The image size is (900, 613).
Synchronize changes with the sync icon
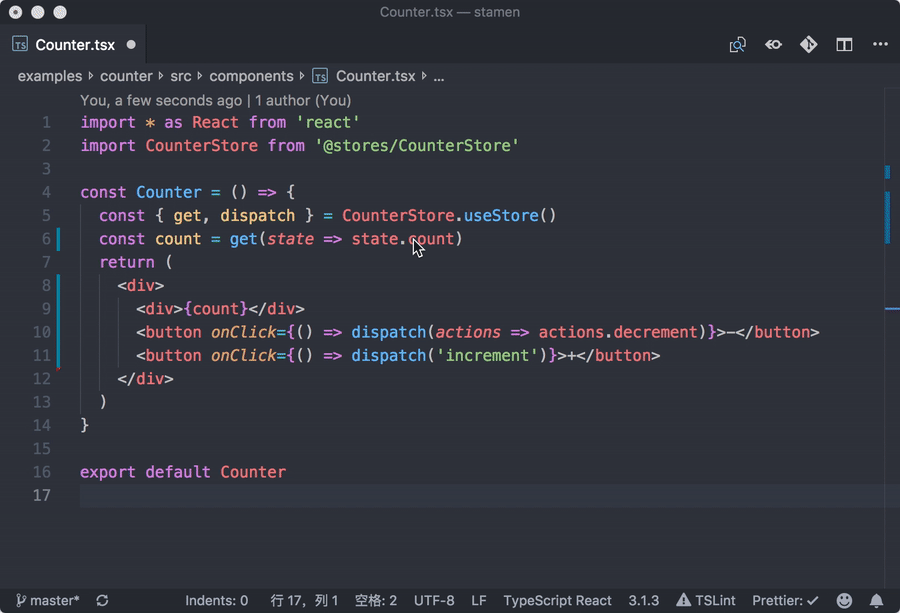[x=102, y=600]
